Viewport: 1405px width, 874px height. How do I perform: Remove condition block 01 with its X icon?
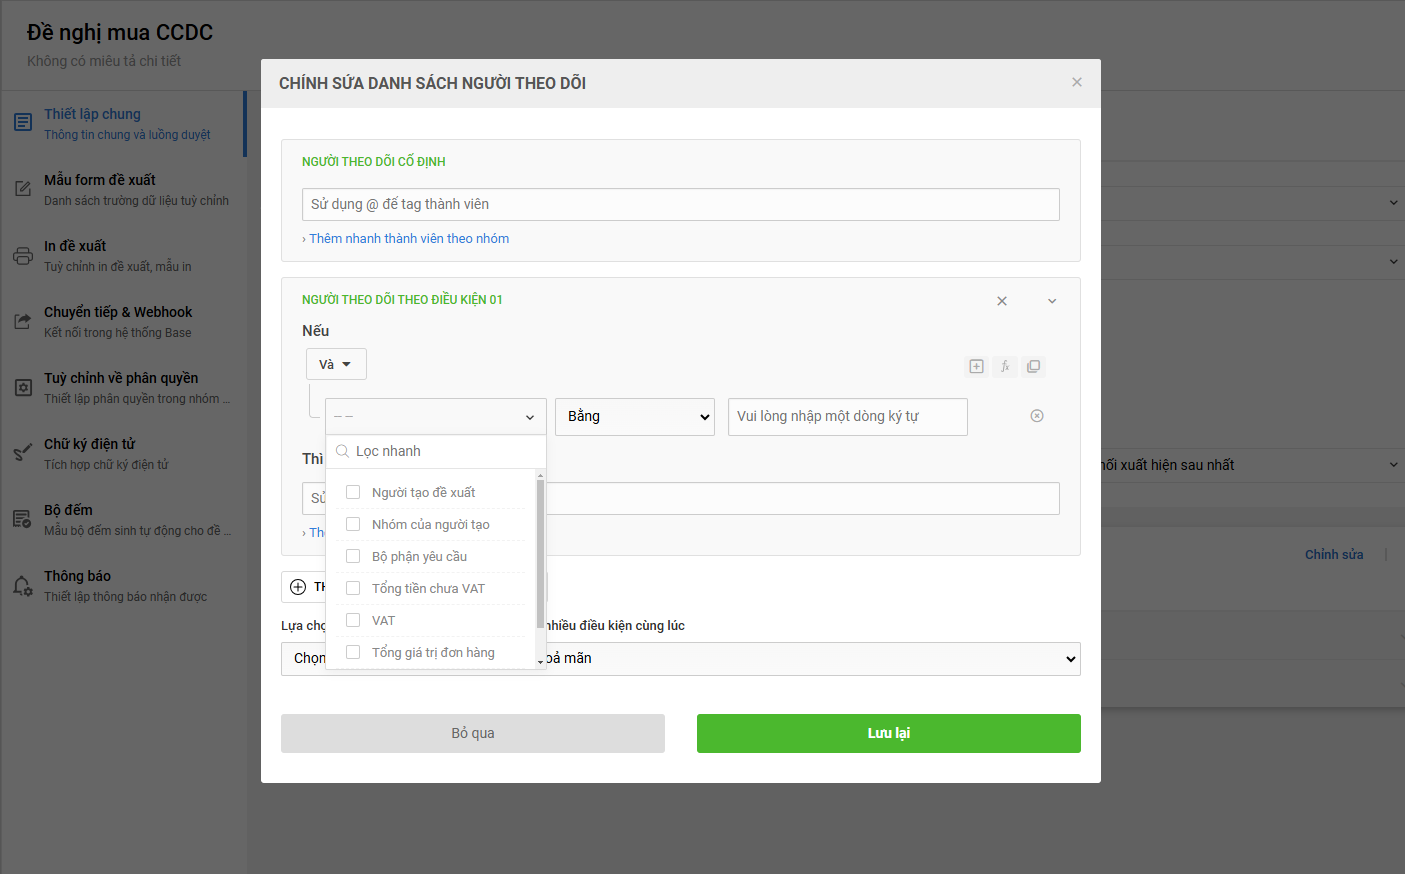[1002, 301]
